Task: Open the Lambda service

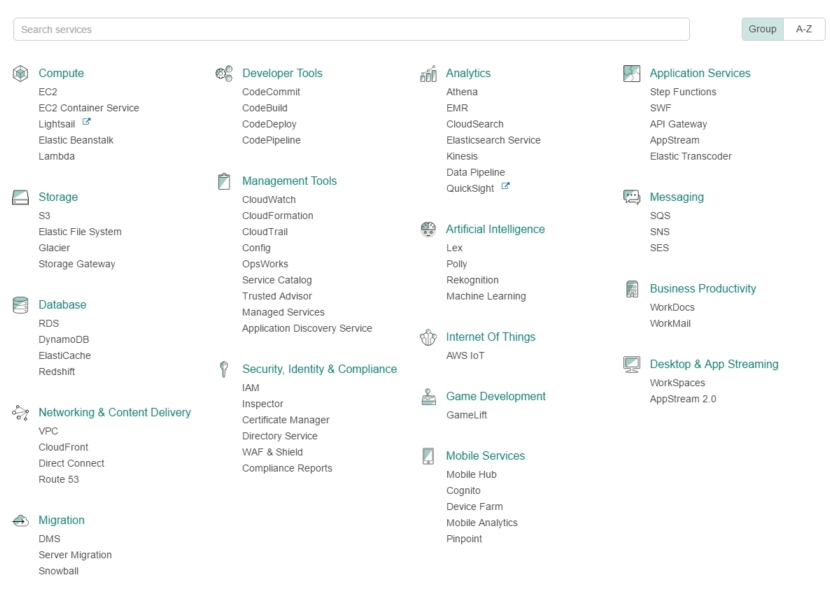Action: click(57, 157)
